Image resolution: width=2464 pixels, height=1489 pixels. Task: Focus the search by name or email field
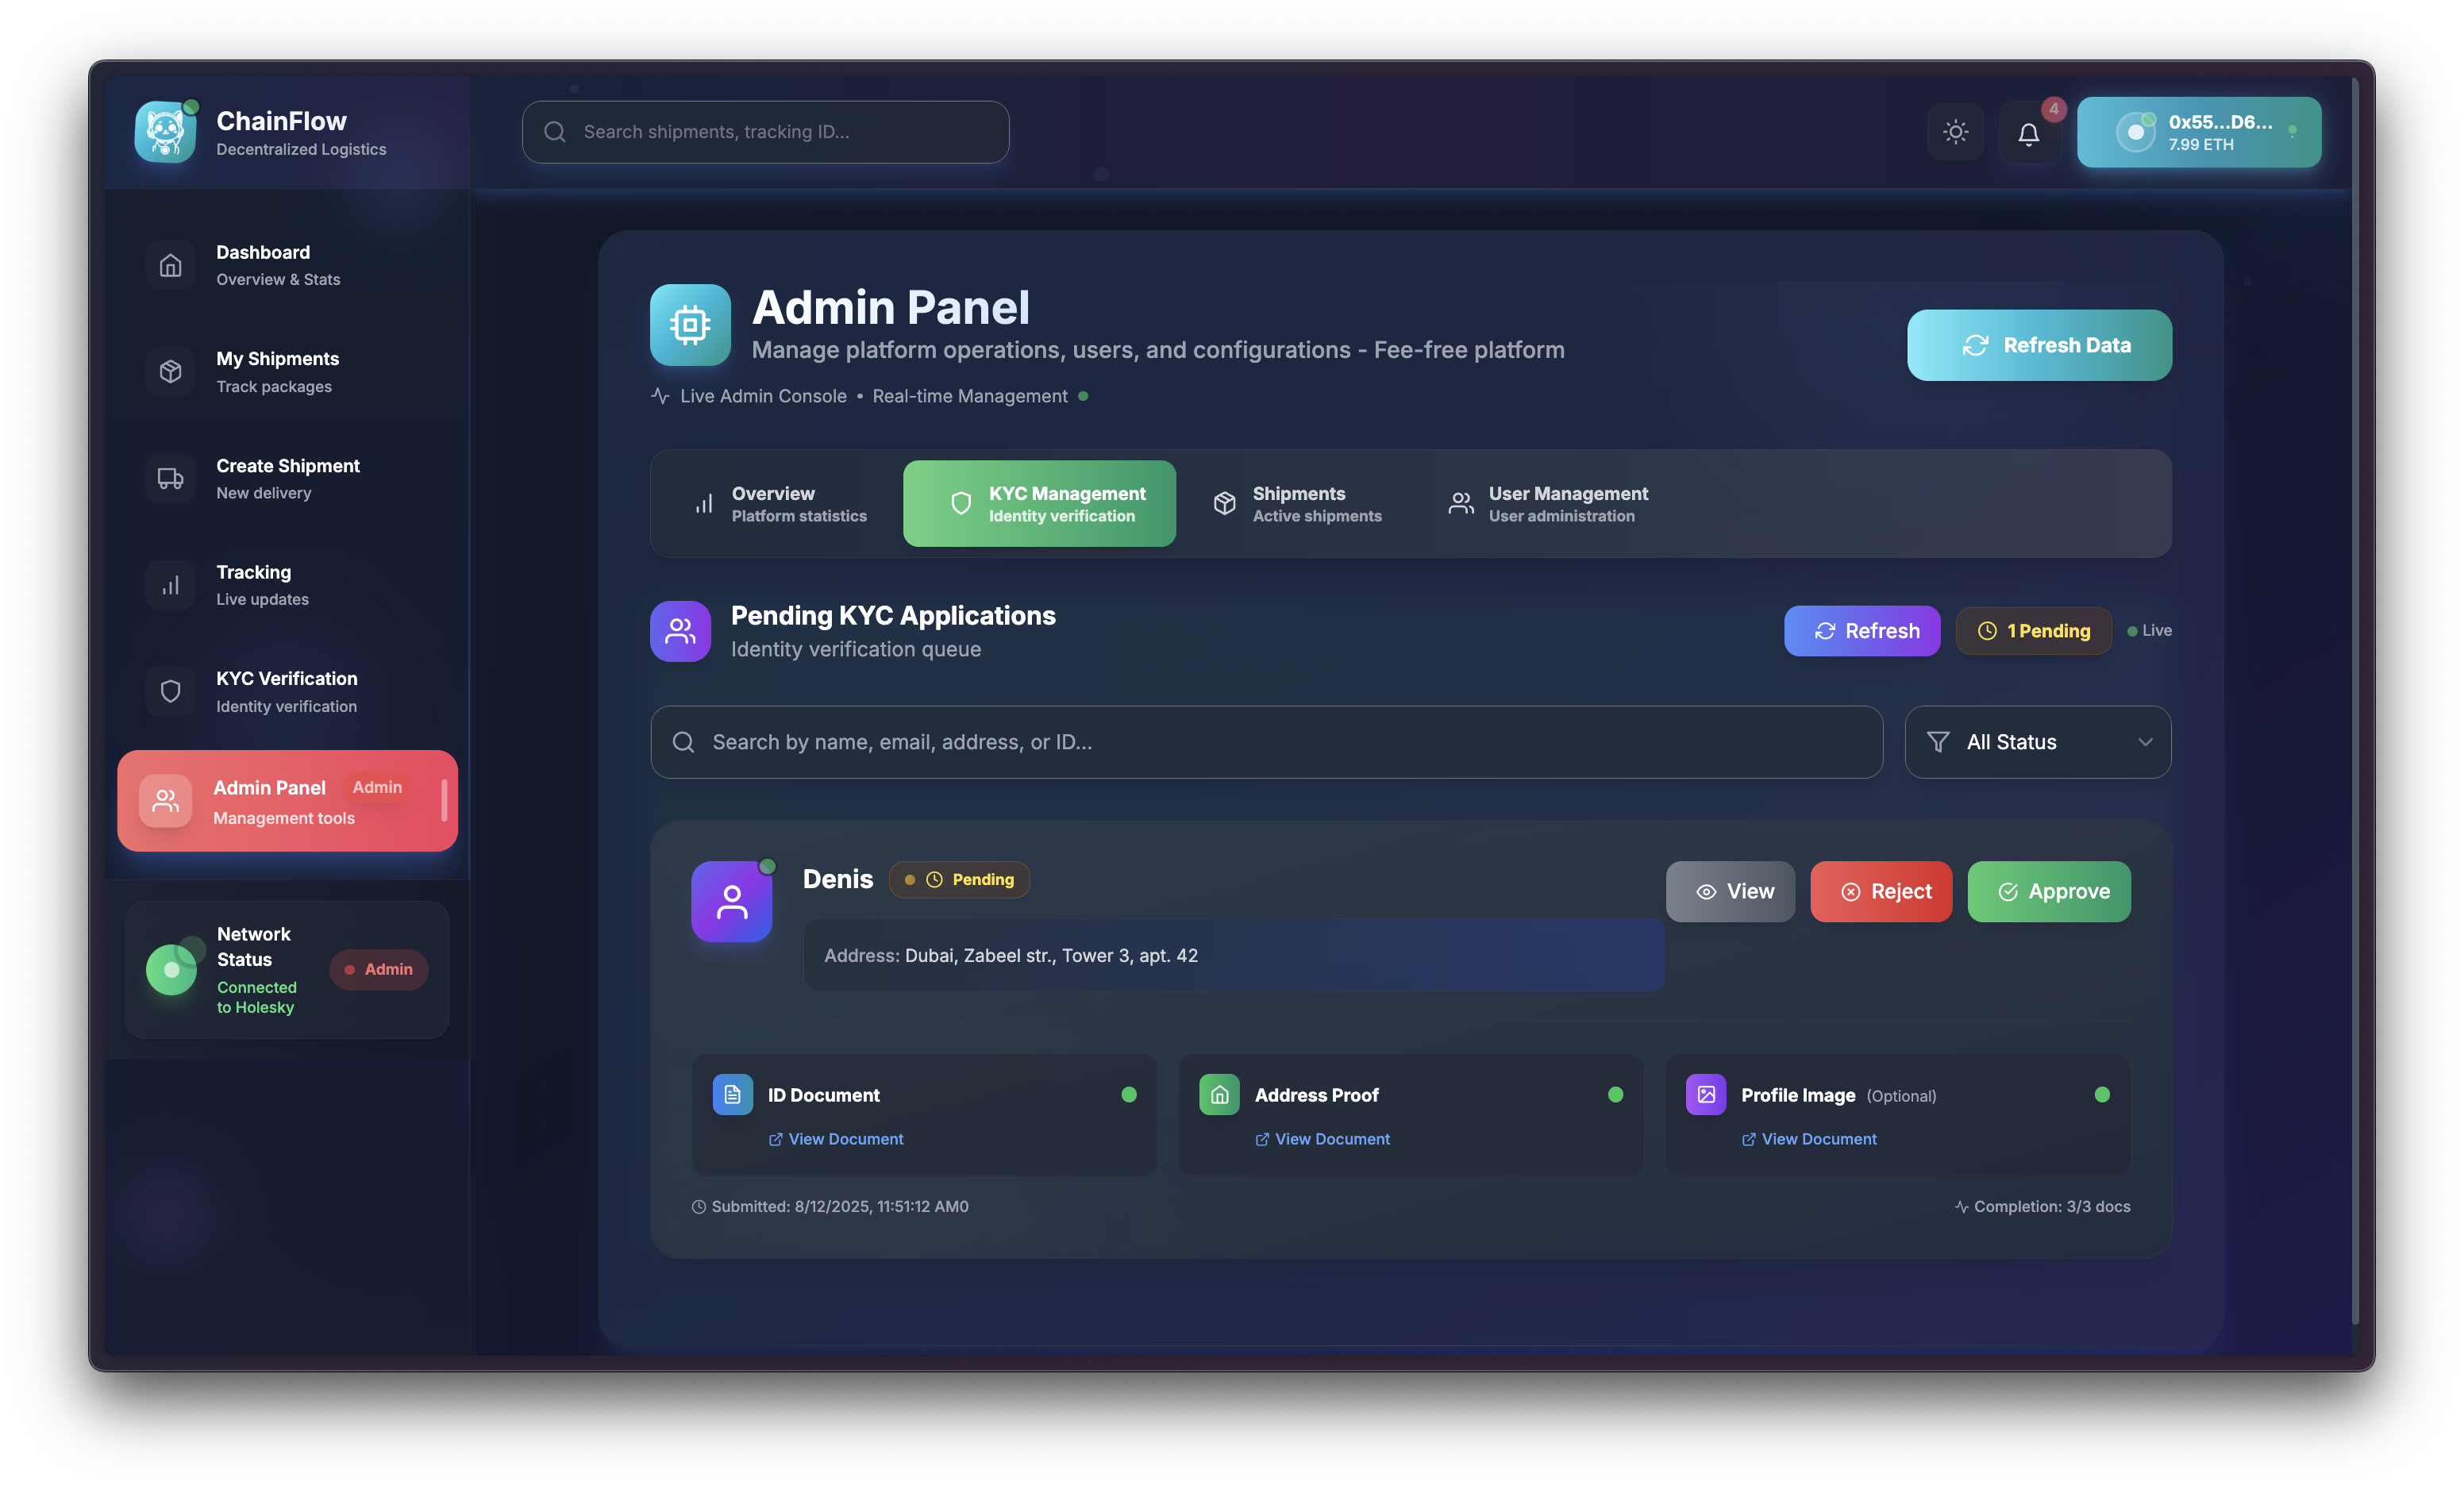1266,742
